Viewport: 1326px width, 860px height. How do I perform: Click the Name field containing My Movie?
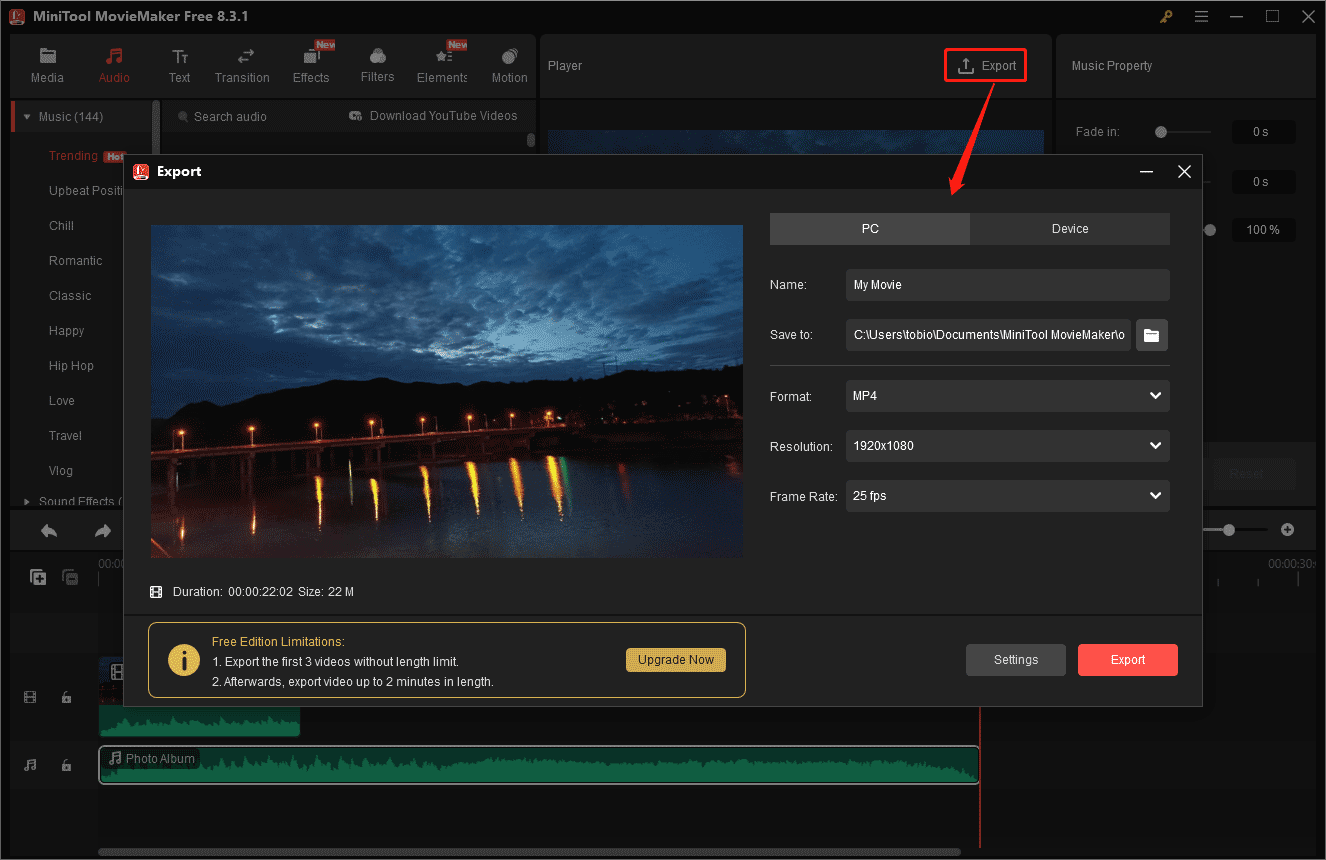click(1007, 285)
